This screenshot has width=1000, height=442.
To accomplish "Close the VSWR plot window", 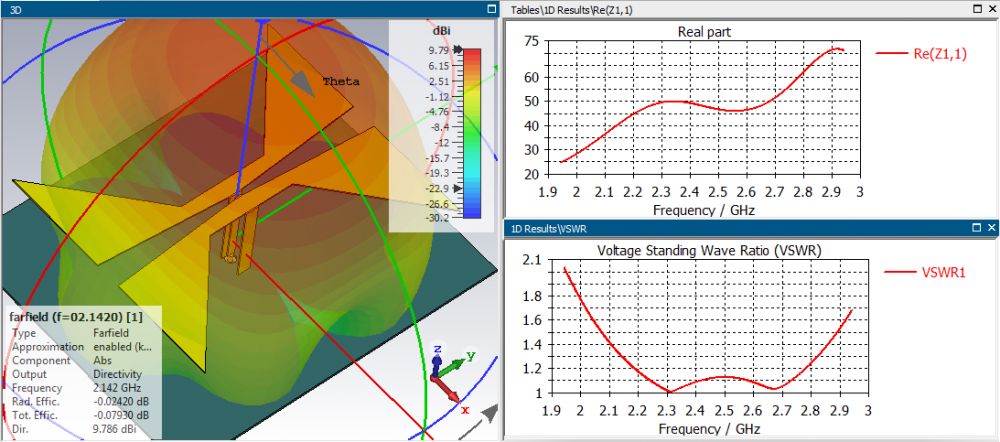I will click(x=992, y=228).
